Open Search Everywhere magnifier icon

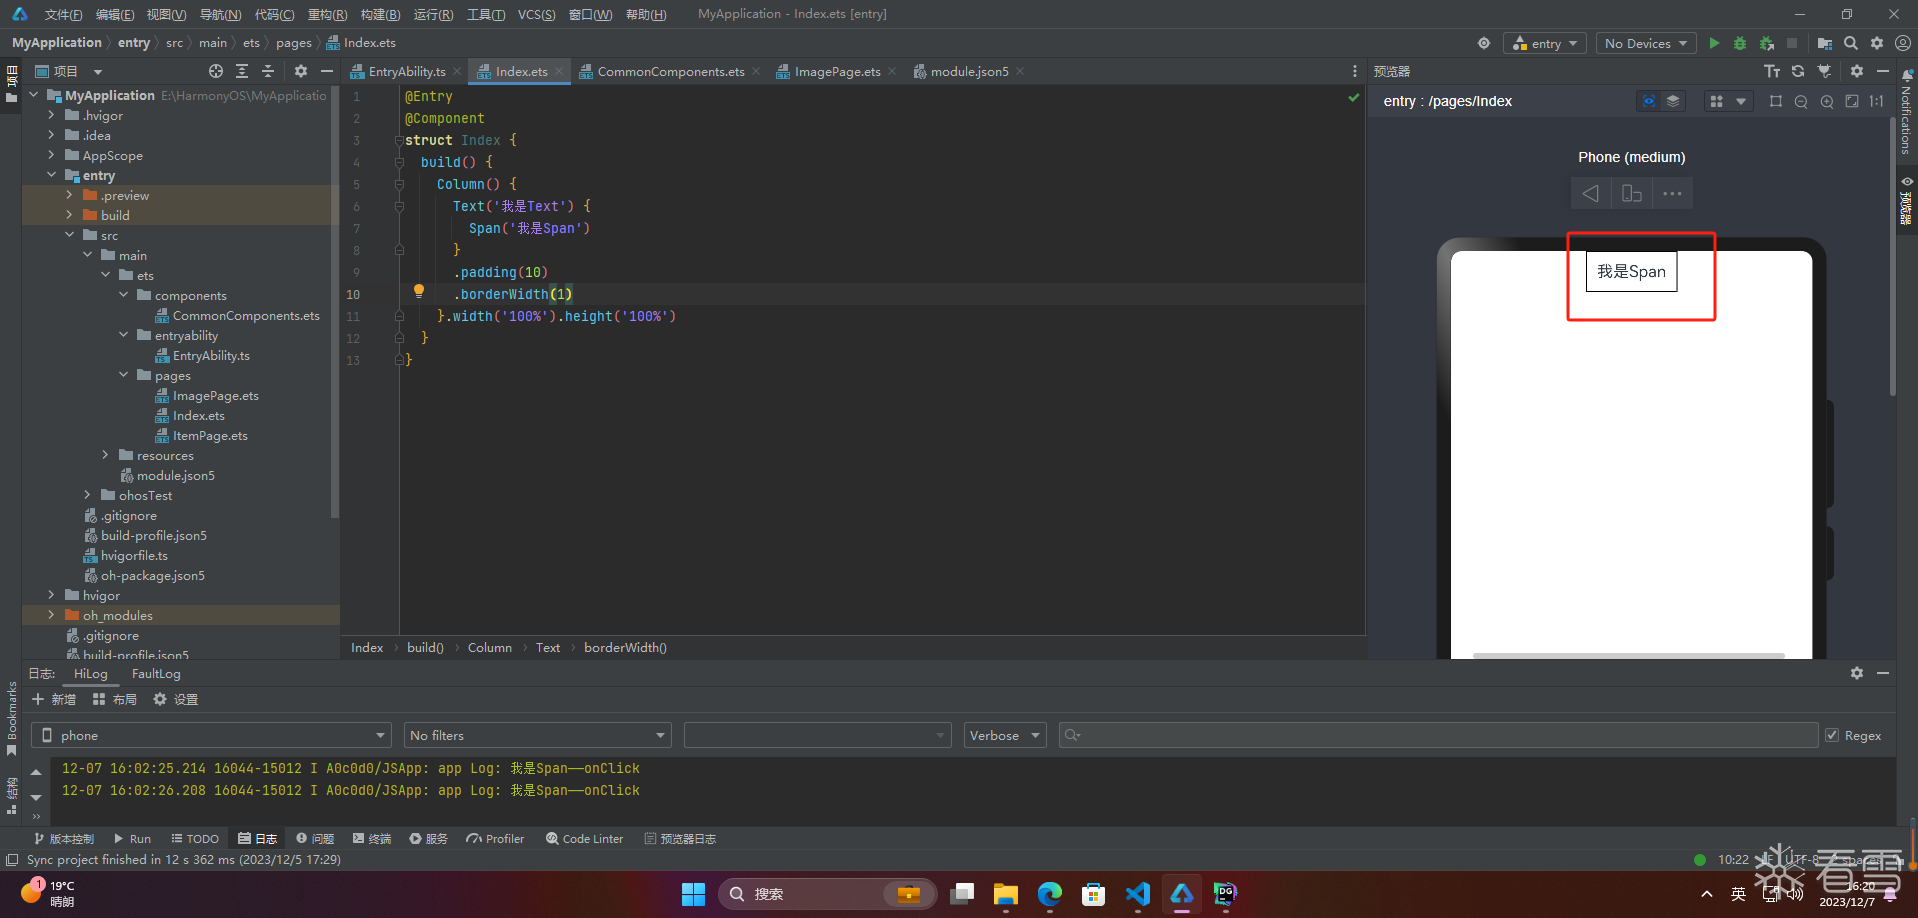pyautogui.click(x=1851, y=43)
